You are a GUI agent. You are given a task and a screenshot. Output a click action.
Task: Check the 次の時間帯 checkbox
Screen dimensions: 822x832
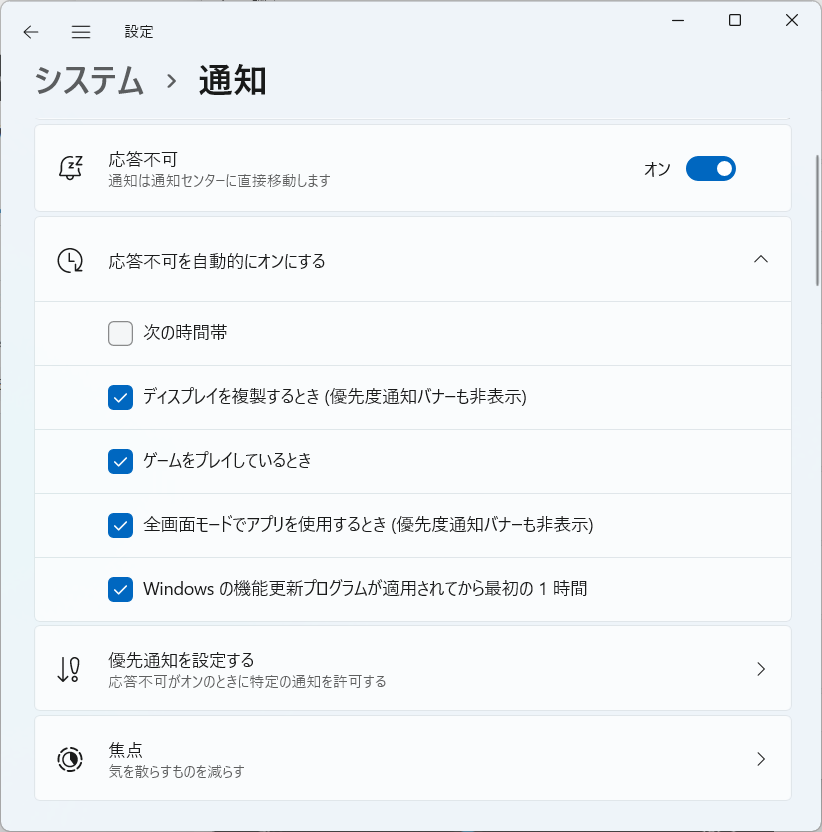120,333
